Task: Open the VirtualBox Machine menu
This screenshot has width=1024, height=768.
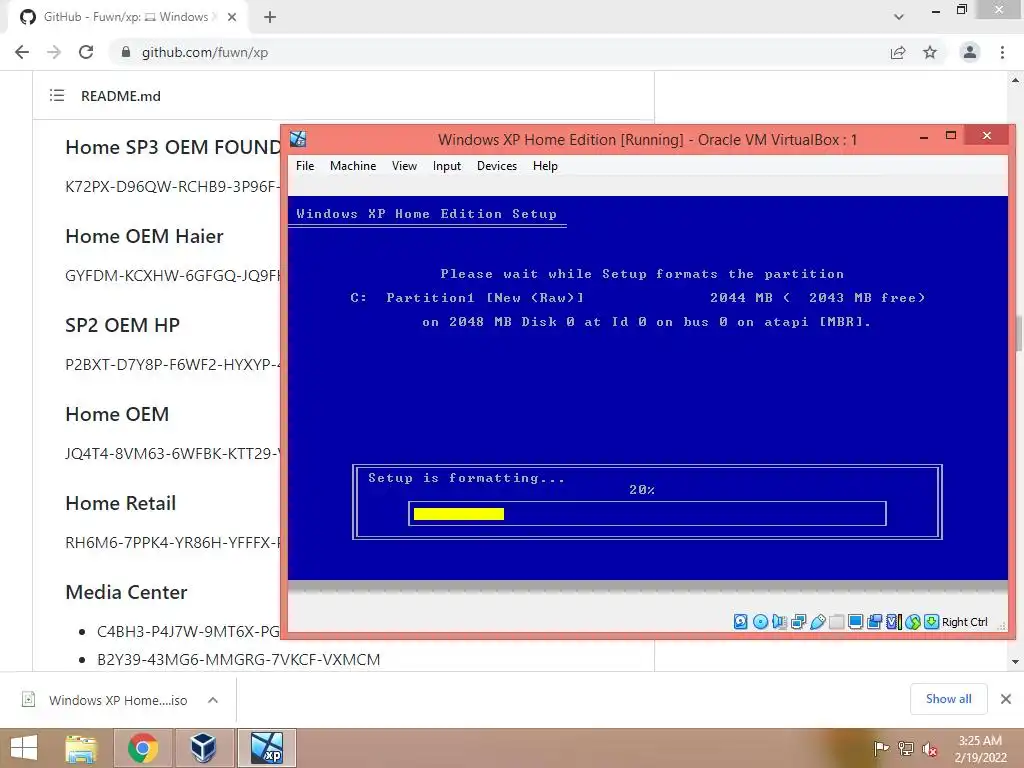Action: point(353,166)
